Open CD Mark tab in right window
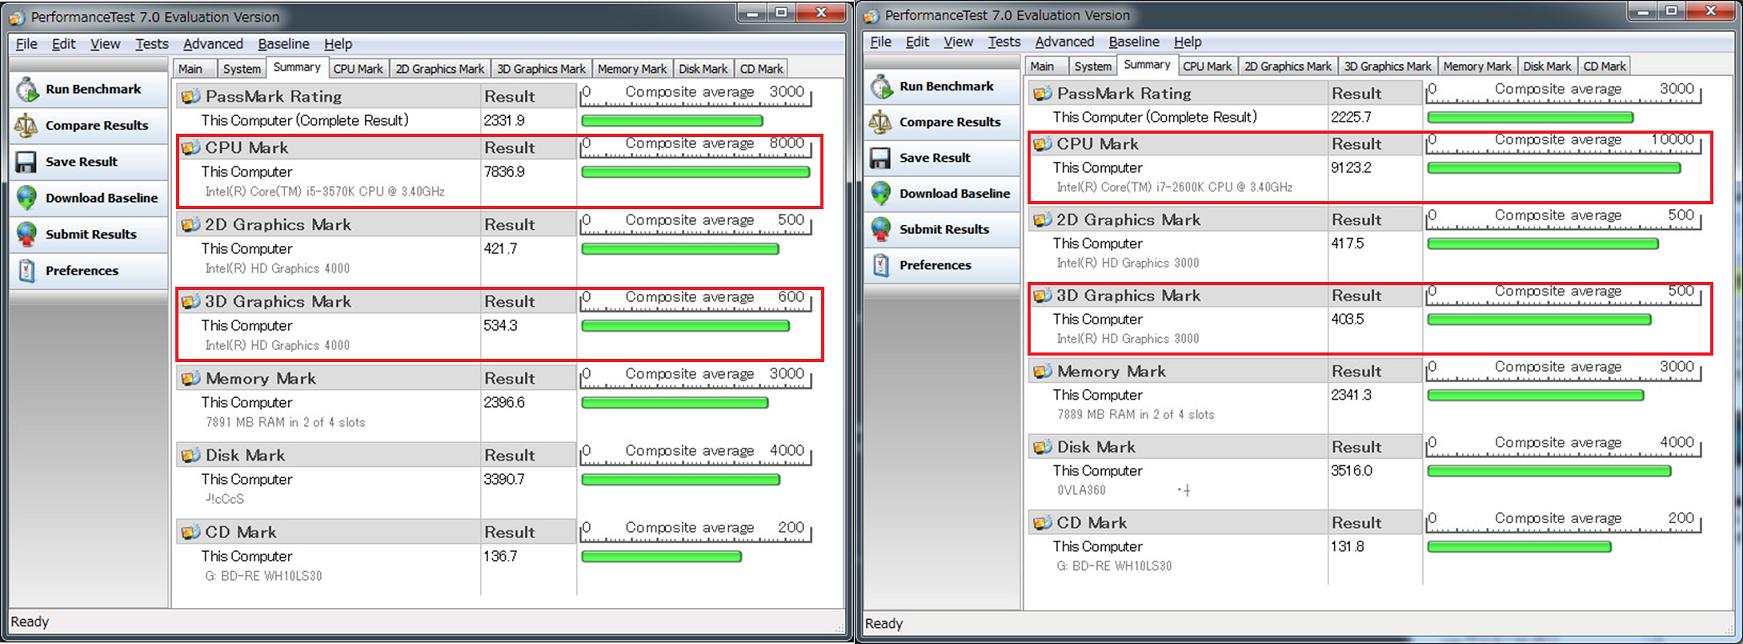 coord(1605,66)
